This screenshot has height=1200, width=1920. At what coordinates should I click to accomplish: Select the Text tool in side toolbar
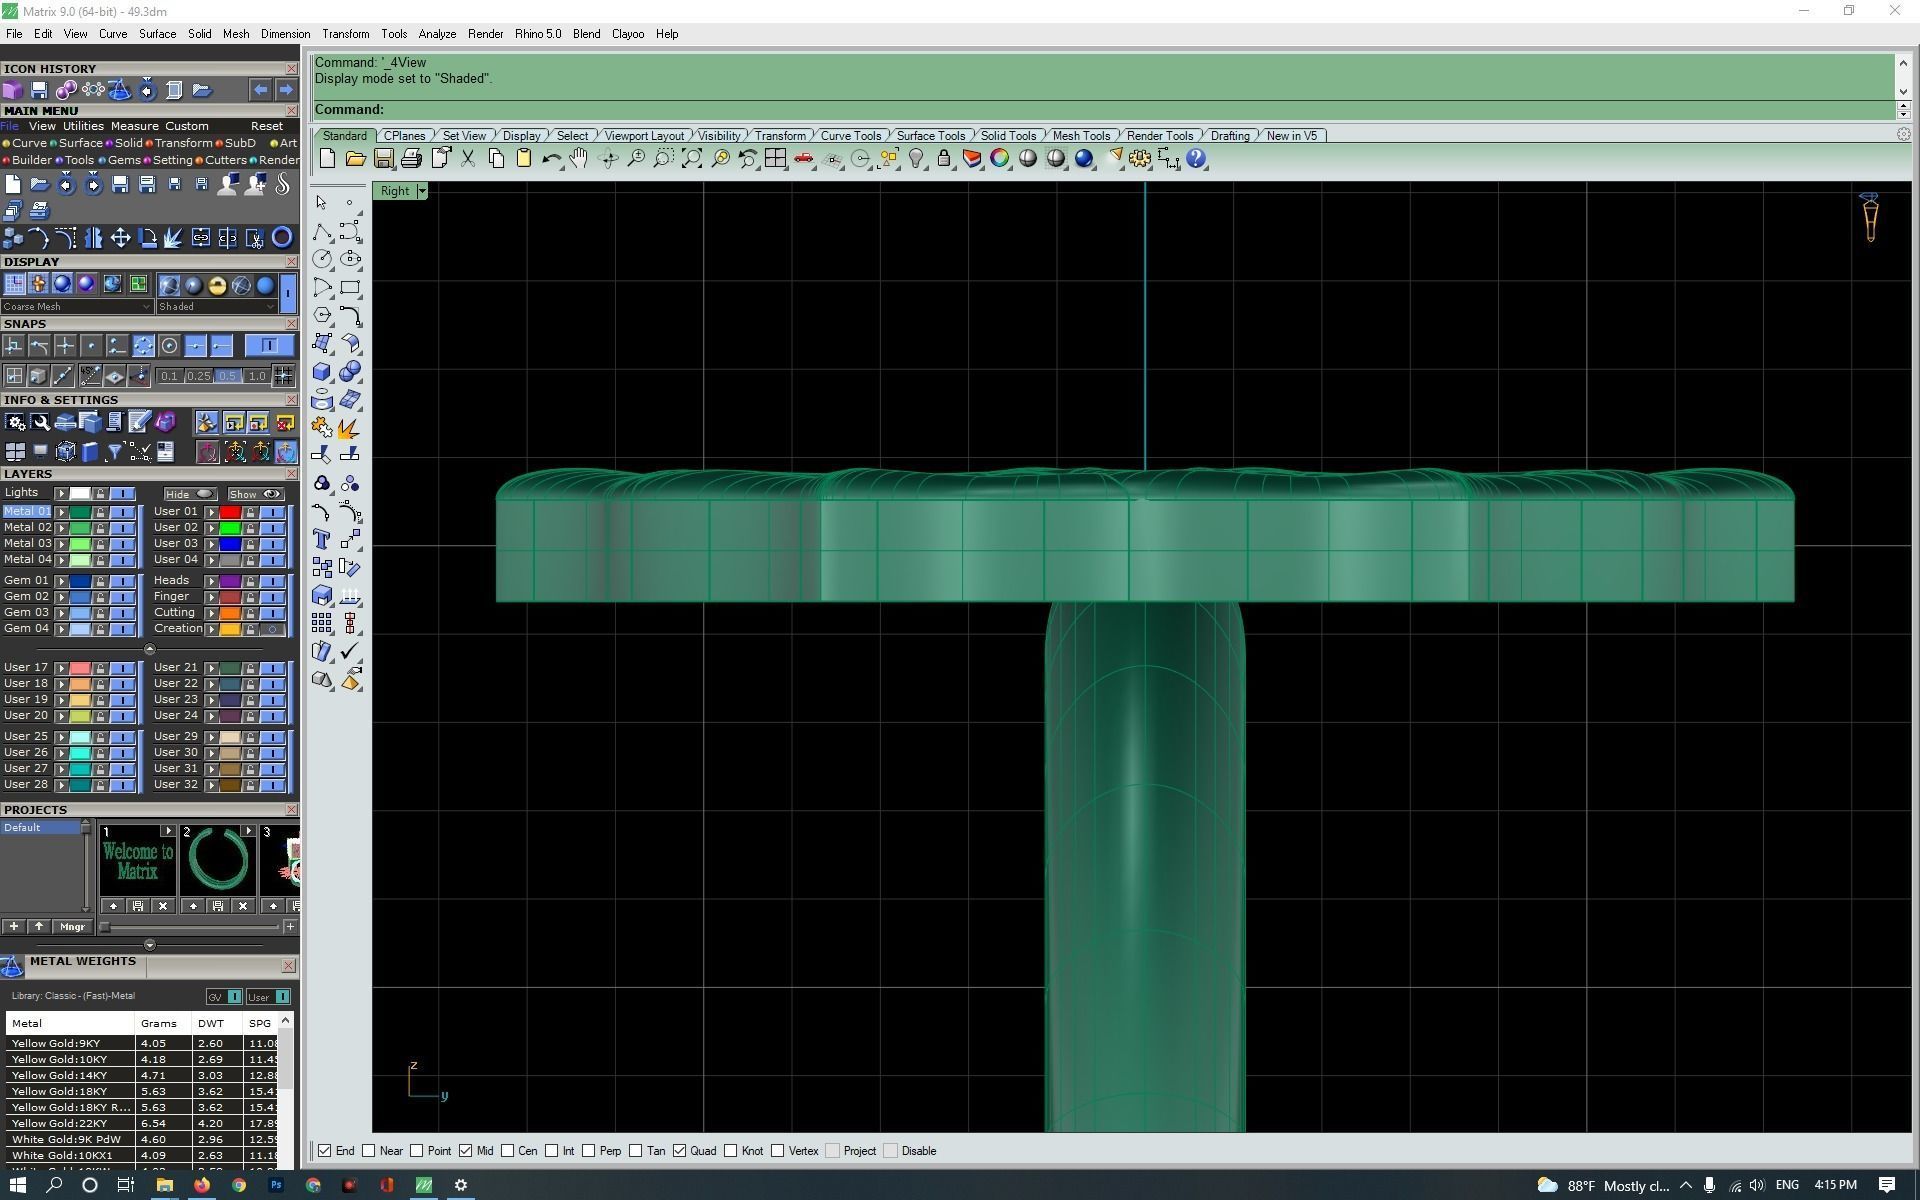(322, 540)
